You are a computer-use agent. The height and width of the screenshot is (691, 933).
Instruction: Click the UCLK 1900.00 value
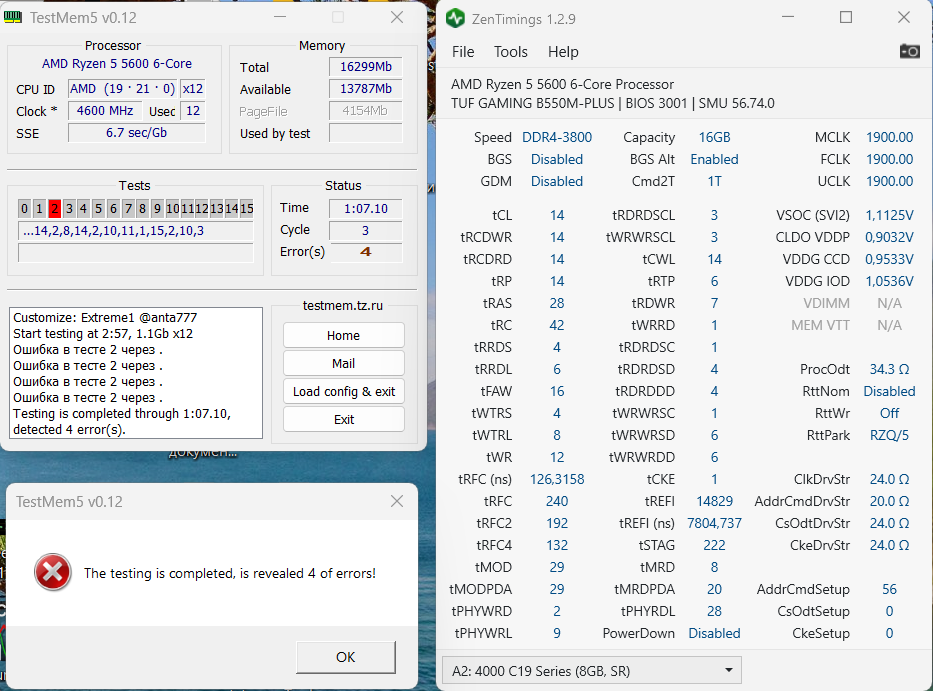(889, 182)
